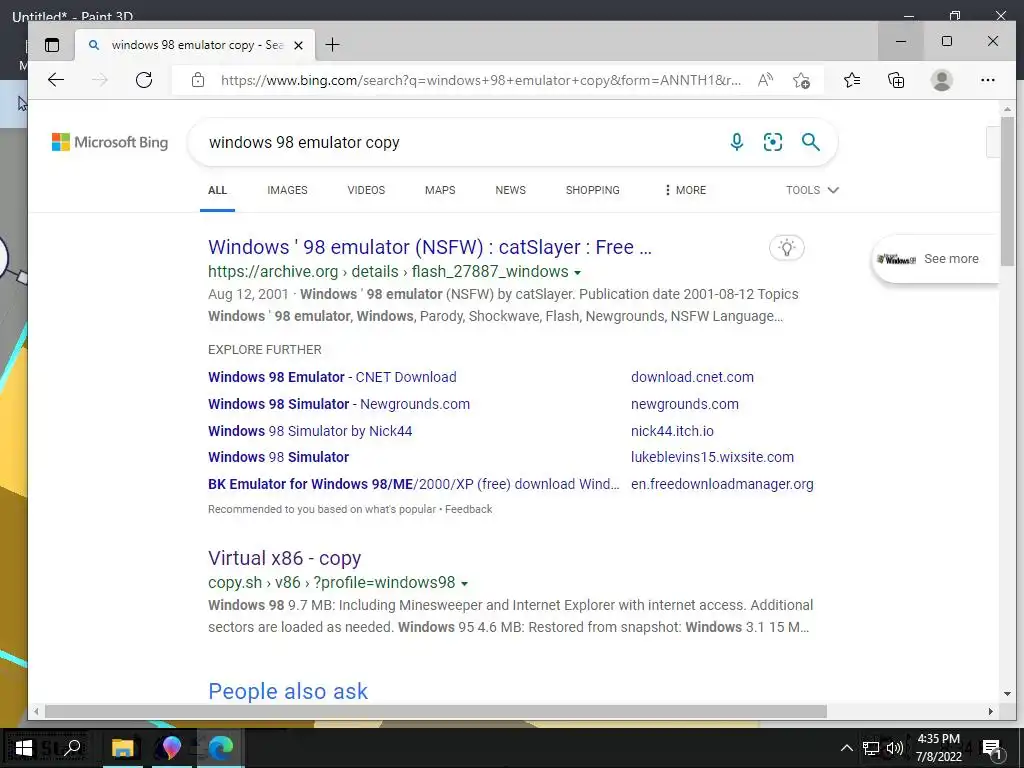
Task: Open Edge Settings and more menu
Action: [988, 80]
